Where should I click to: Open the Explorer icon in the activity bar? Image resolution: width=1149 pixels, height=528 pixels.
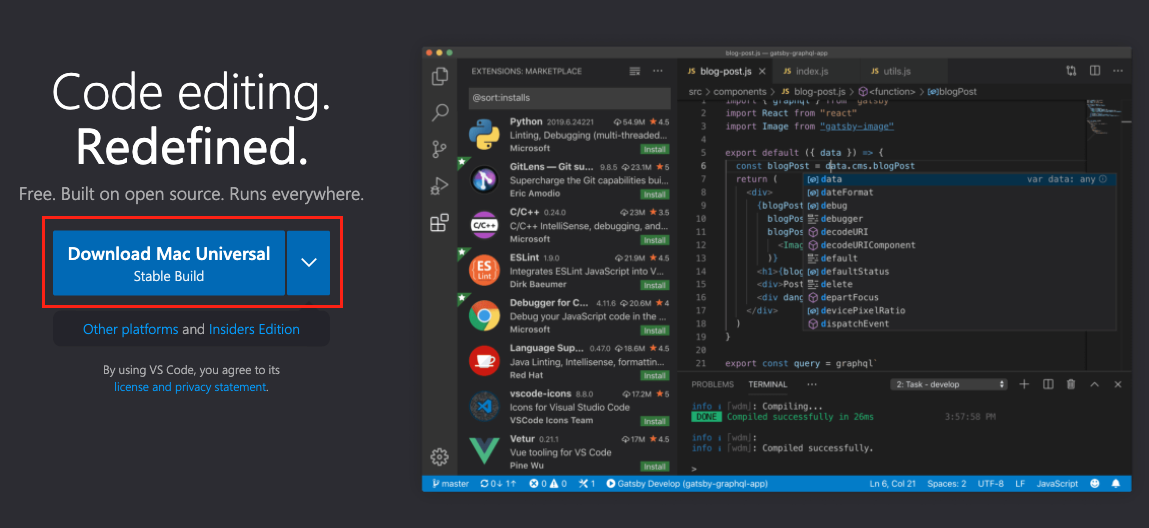[440, 76]
